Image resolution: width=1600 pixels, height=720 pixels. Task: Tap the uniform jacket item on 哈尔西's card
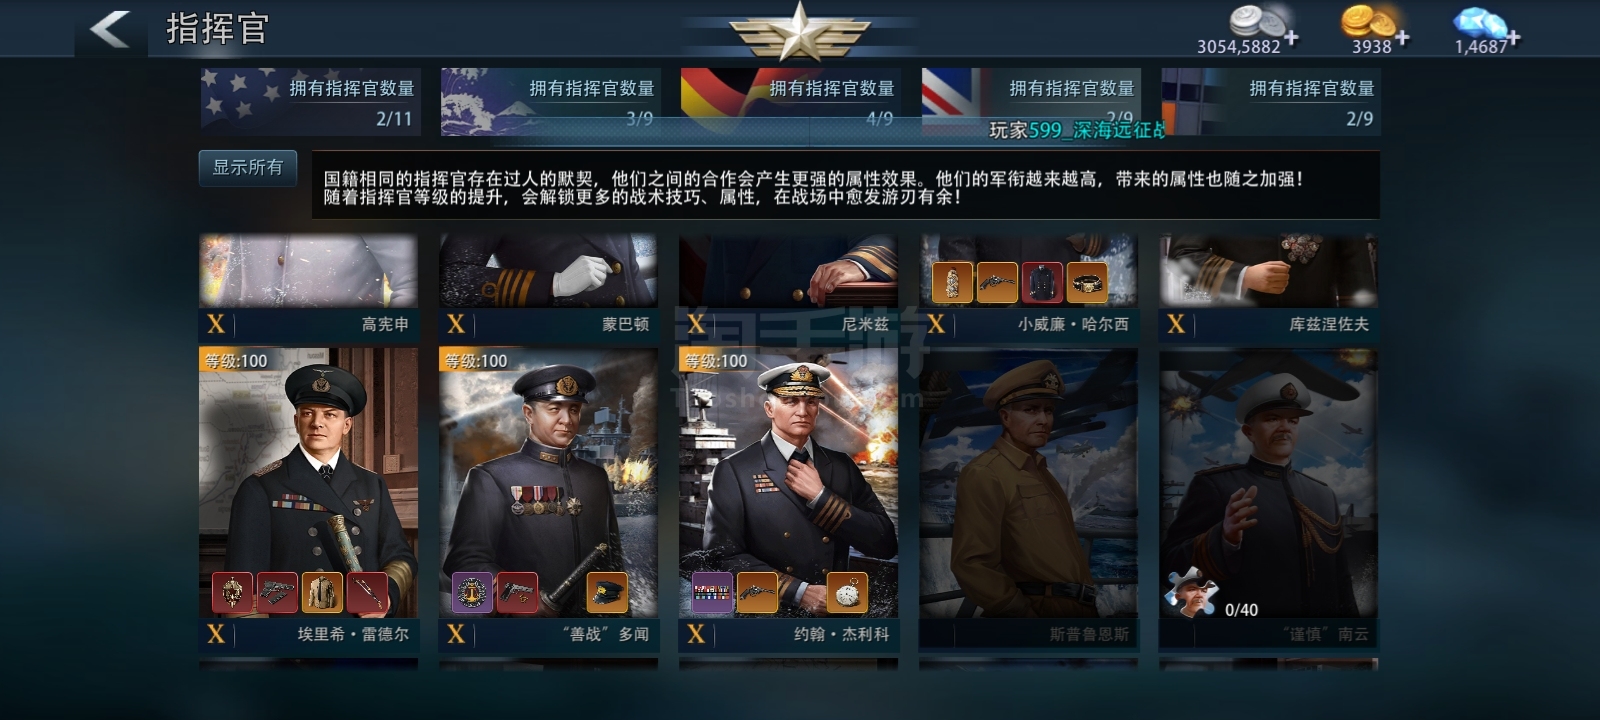1041,283
